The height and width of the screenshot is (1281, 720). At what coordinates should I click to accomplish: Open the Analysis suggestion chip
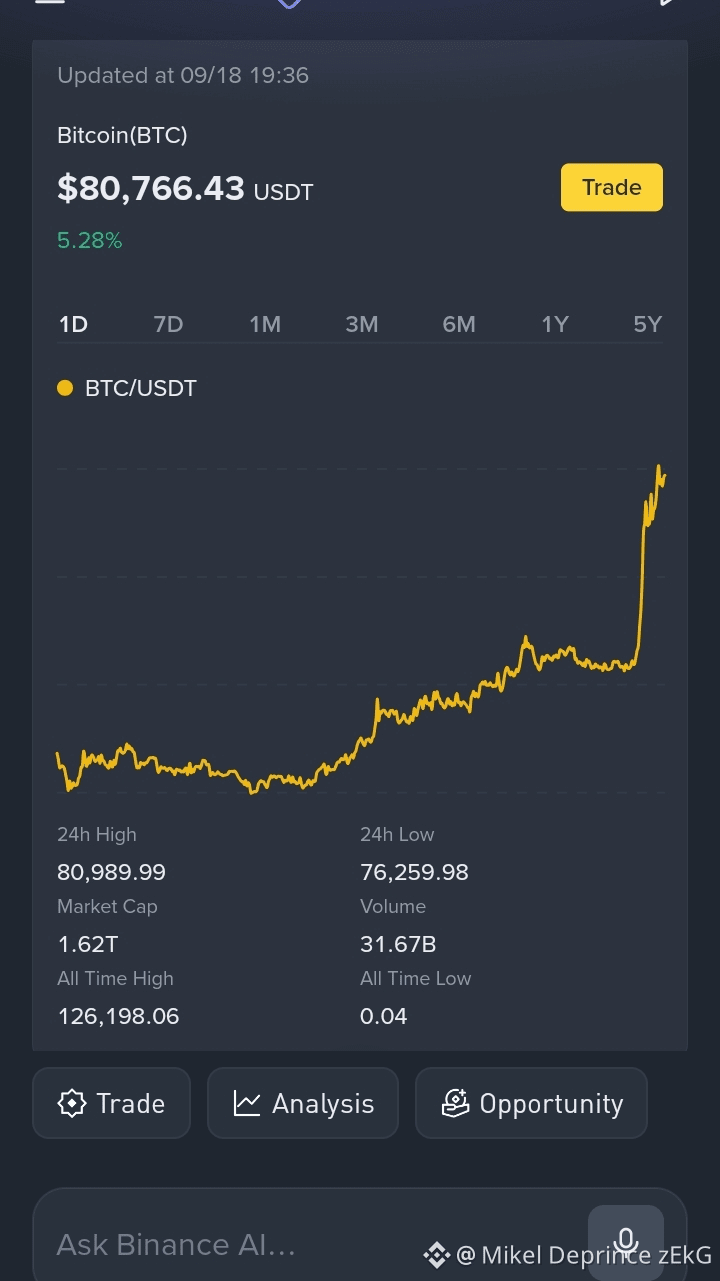pyautogui.click(x=303, y=1103)
